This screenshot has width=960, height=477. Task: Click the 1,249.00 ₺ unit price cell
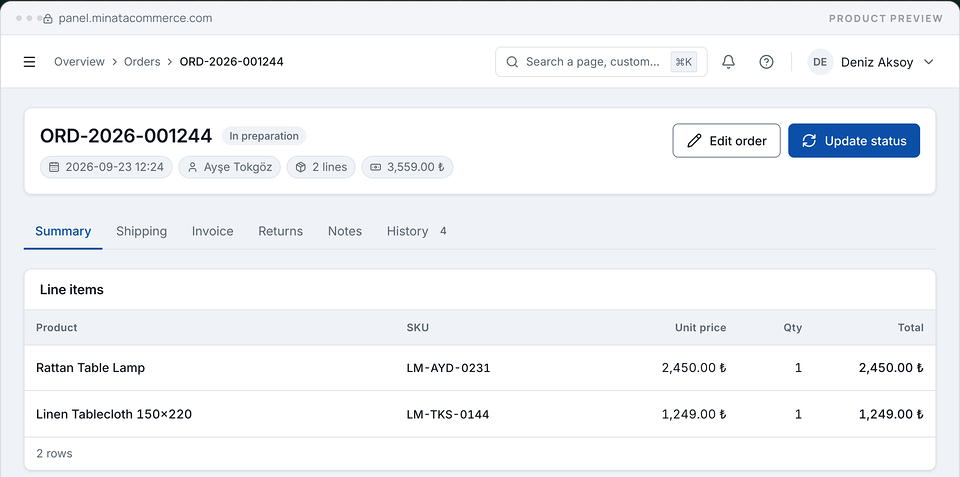tap(694, 415)
